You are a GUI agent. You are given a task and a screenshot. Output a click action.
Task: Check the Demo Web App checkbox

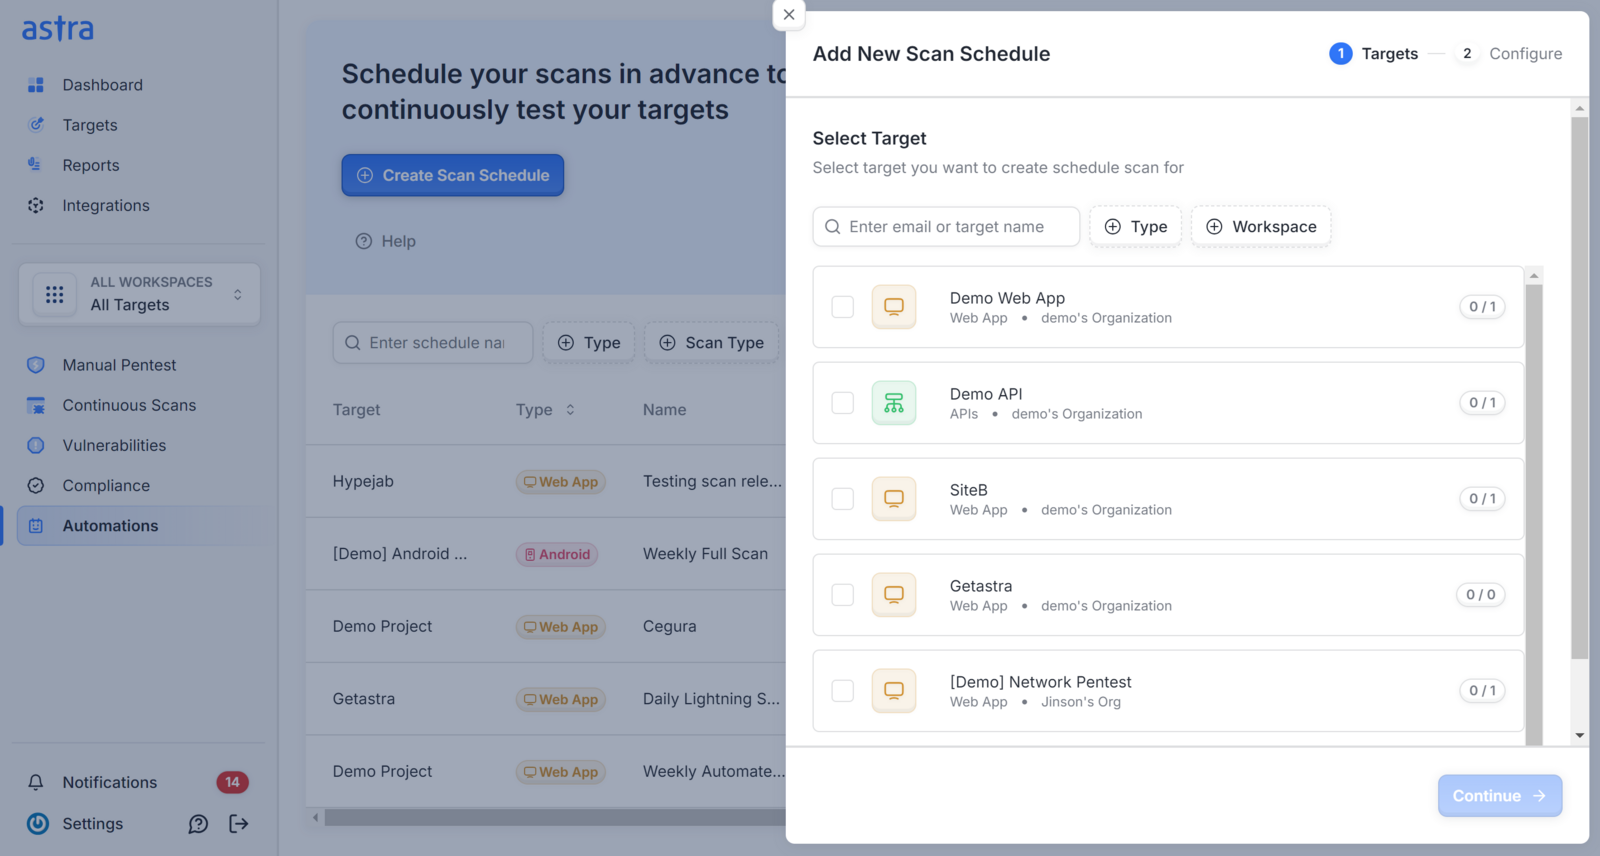(x=843, y=307)
